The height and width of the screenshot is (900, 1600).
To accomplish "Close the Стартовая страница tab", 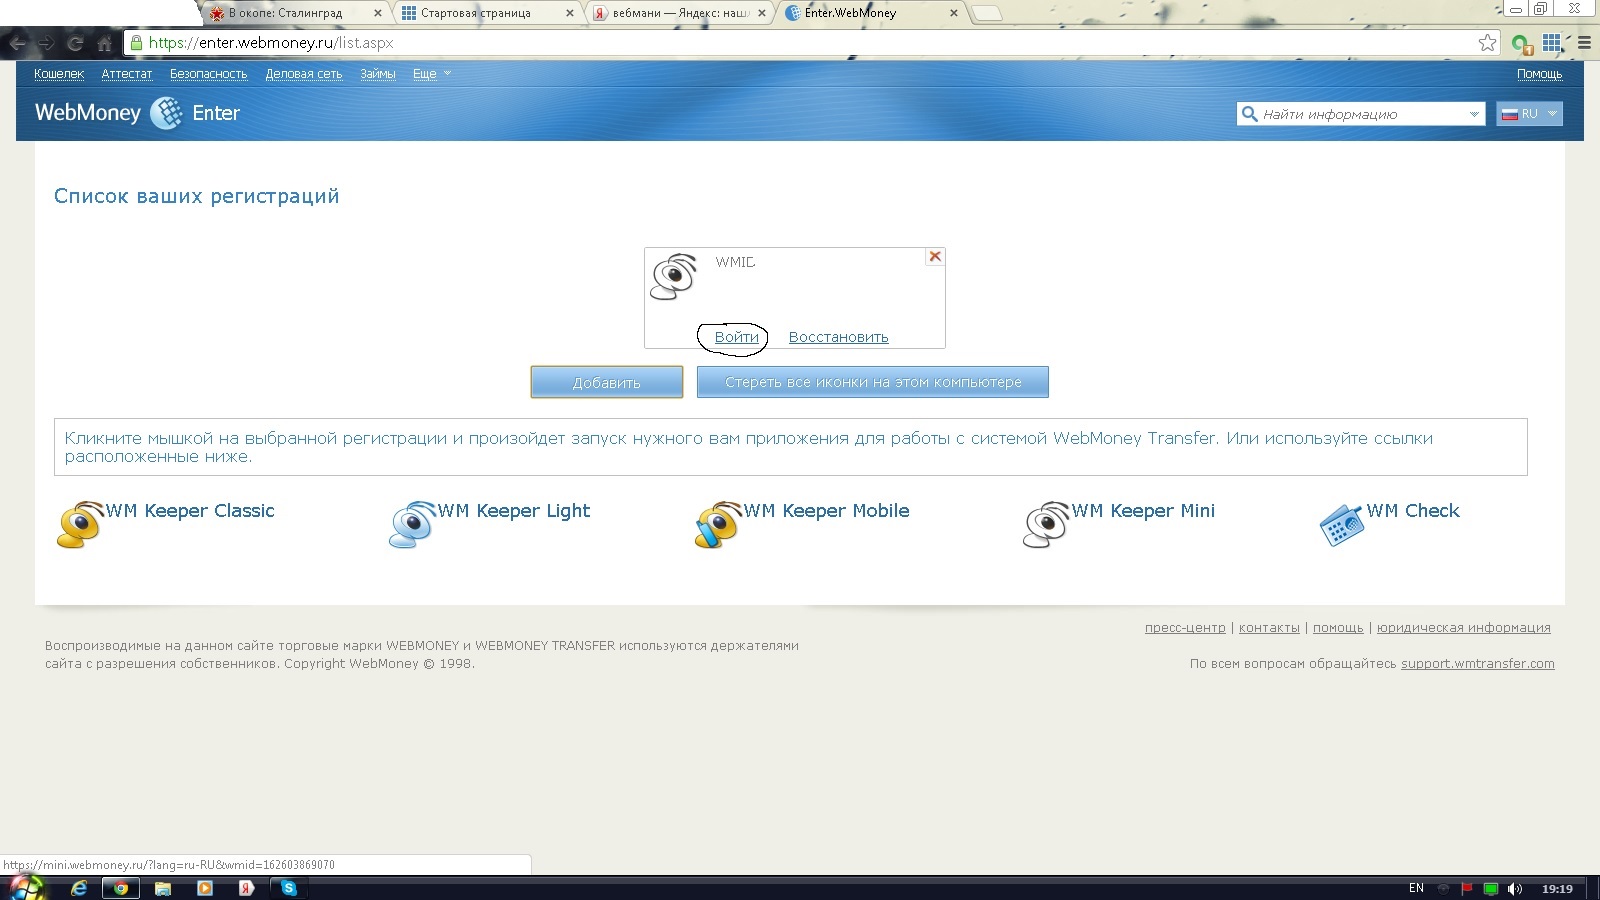I will (x=570, y=13).
